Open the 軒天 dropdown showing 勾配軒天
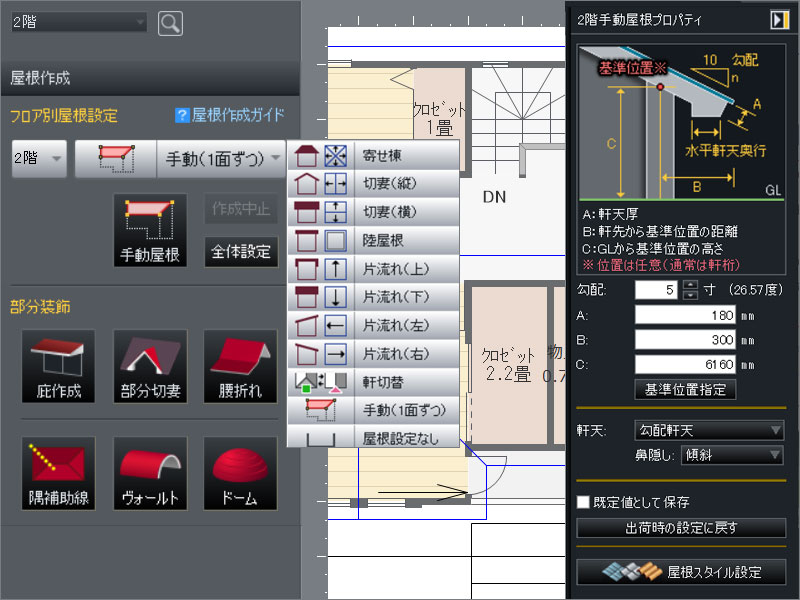This screenshot has height=600, width=800. tap(708, 430)
